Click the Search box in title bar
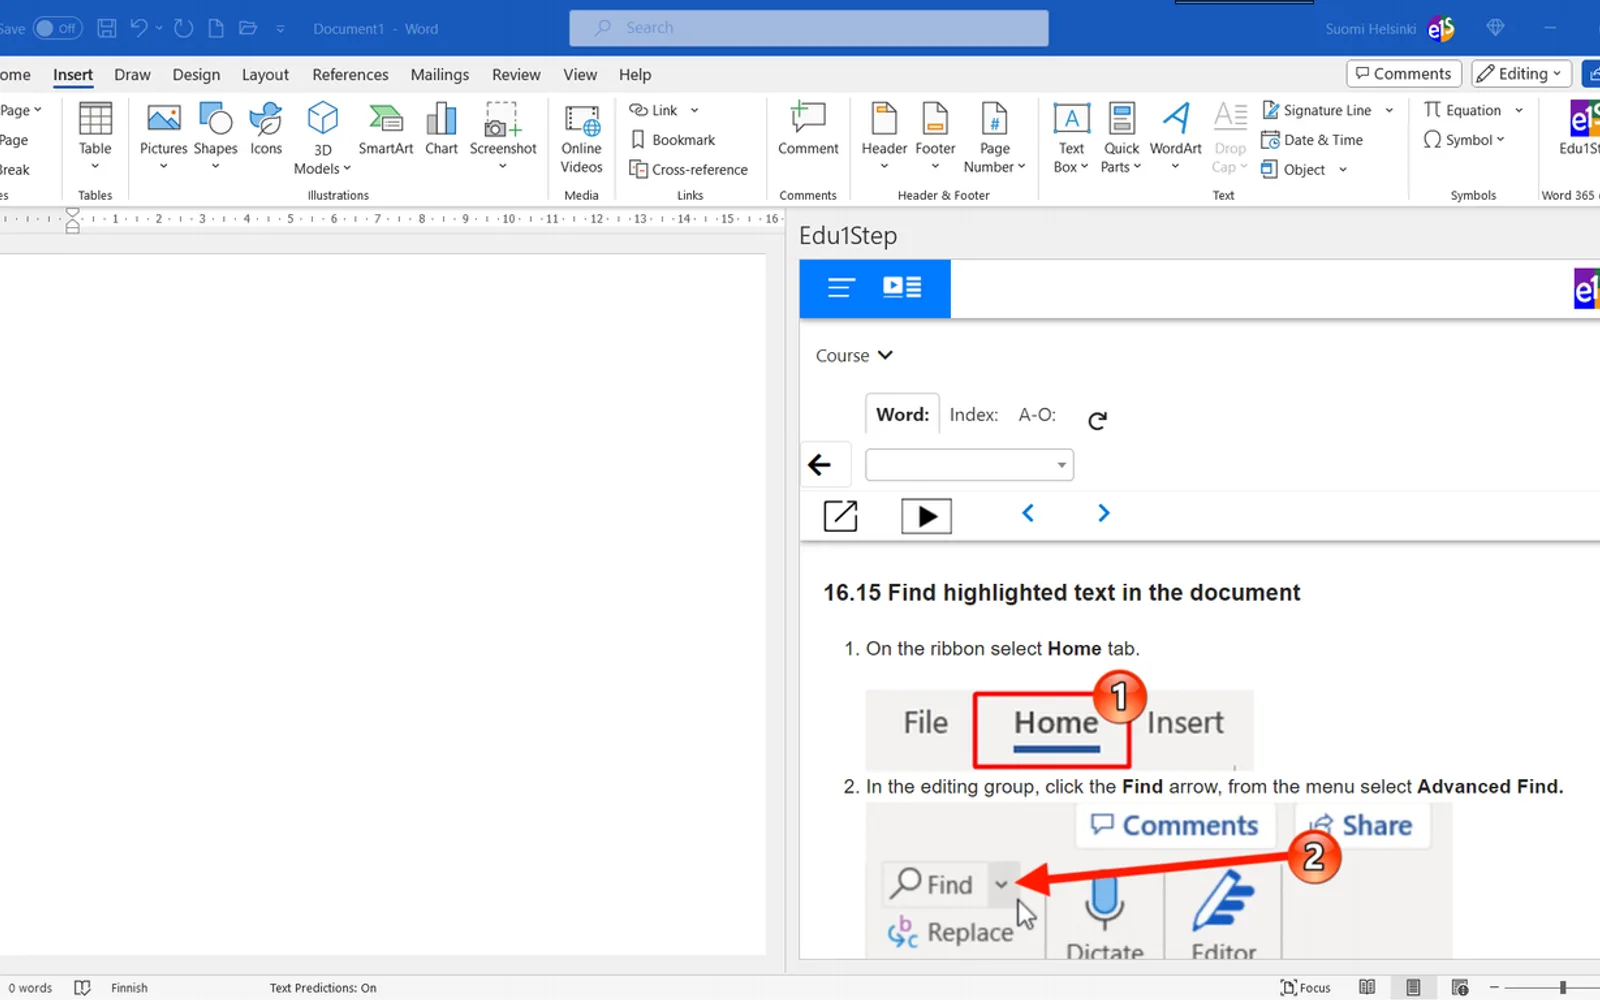This screenshot has height=1000, width=1600. click(x=809, y=28)
